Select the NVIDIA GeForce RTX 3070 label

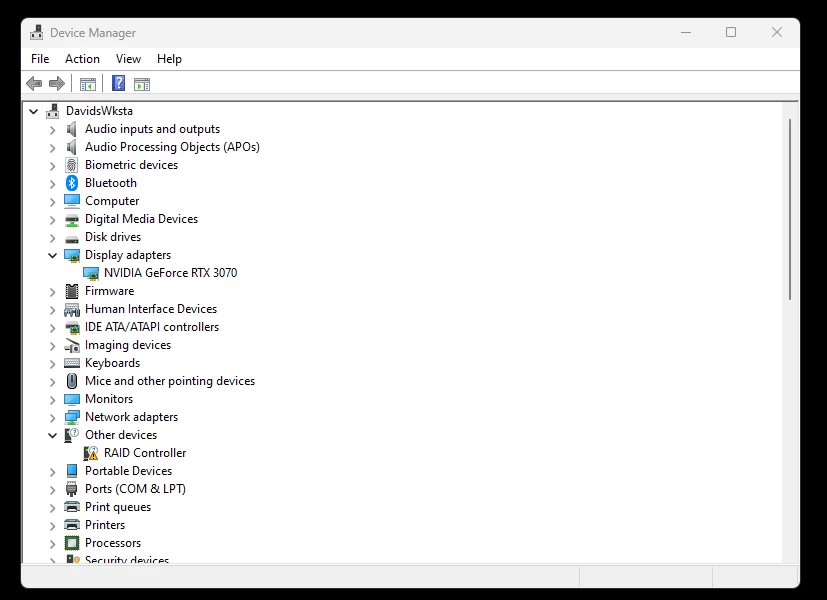pos(170,273)
